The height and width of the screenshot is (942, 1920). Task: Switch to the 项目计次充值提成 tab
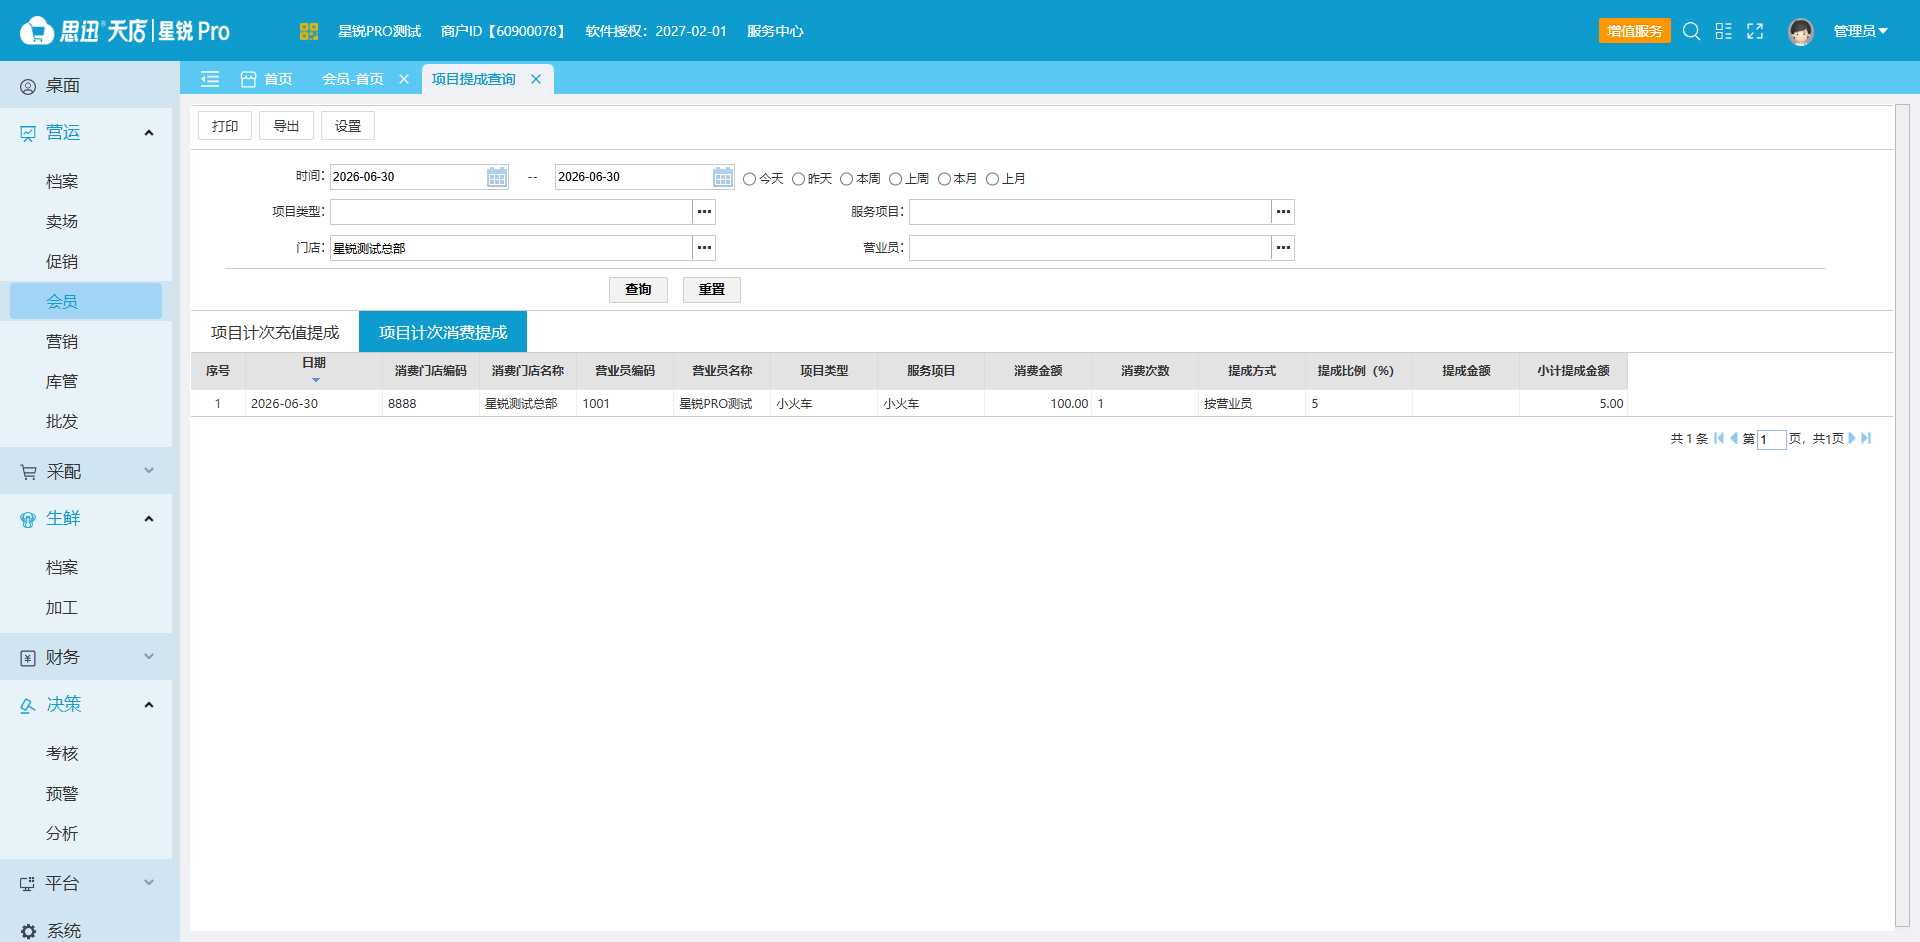click(275, 332)
